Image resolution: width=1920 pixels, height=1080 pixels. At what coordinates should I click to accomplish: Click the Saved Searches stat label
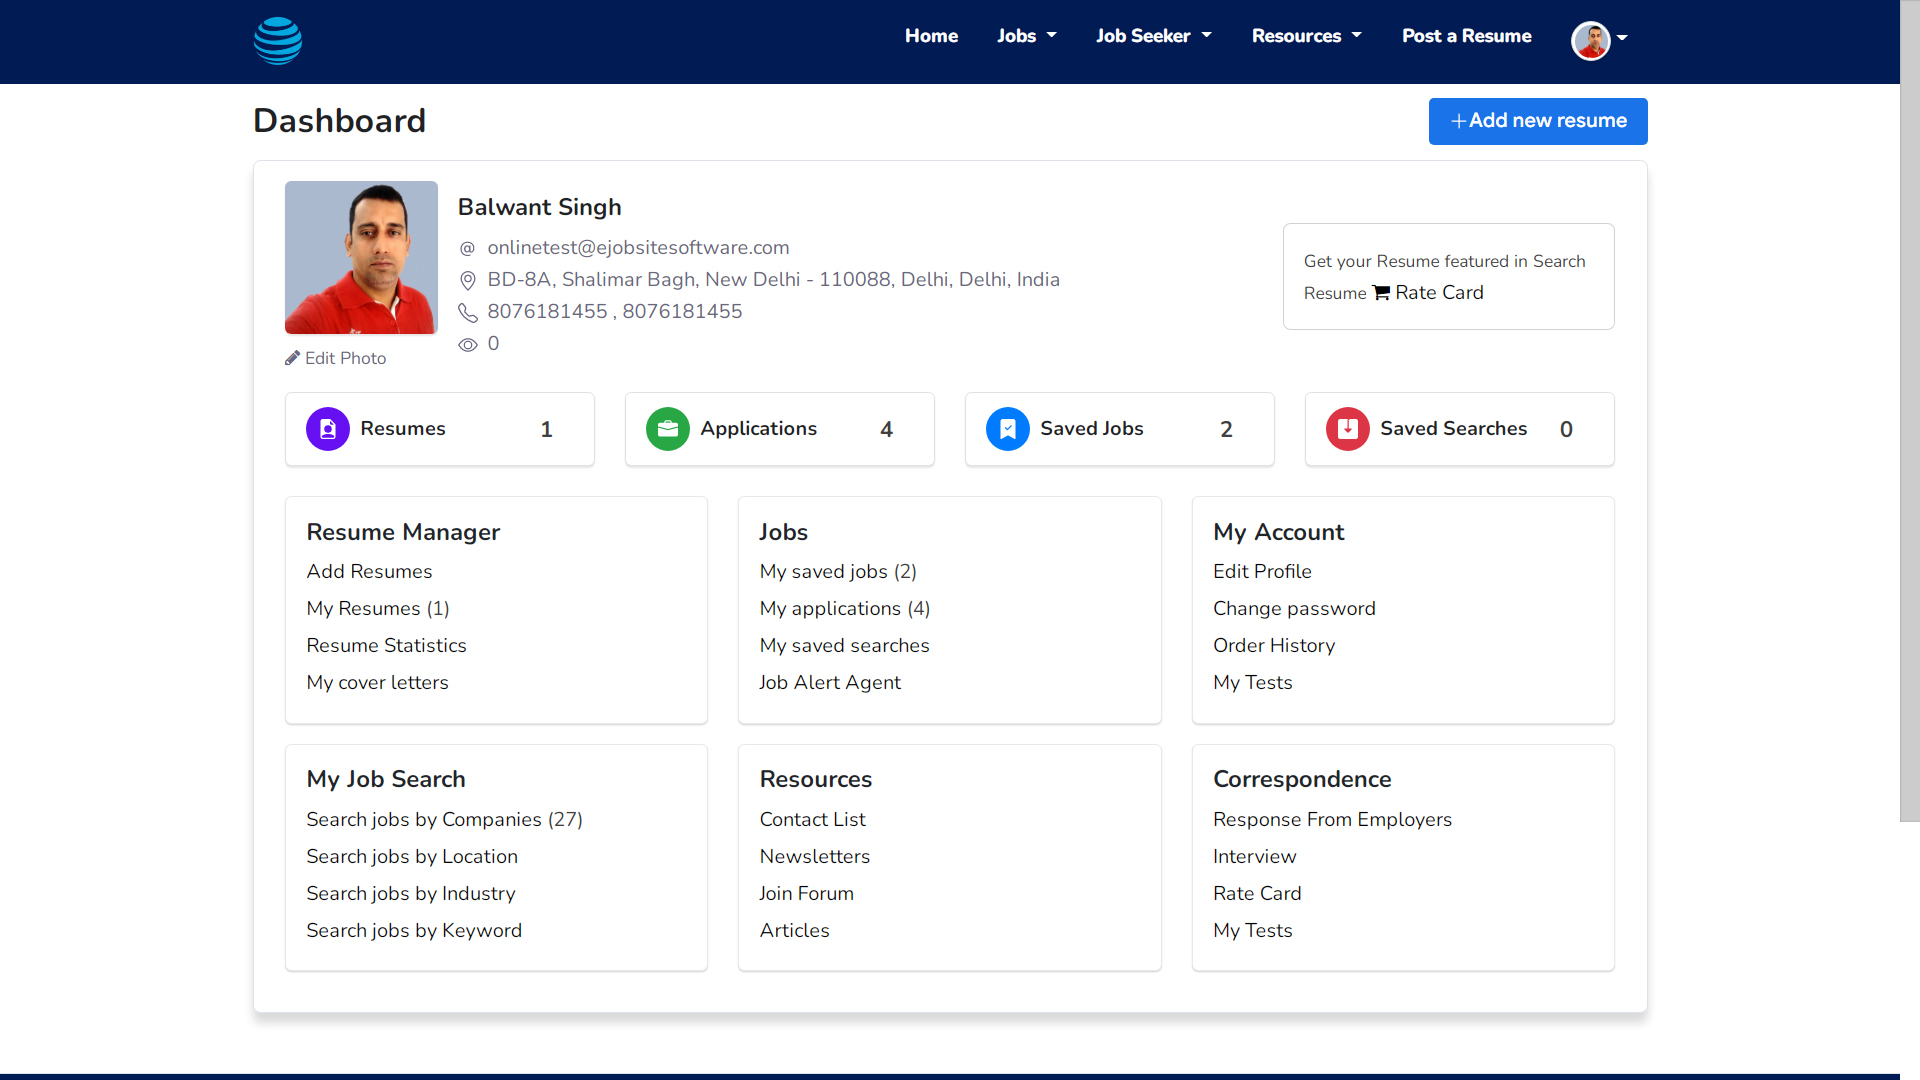coord(1453,429)
